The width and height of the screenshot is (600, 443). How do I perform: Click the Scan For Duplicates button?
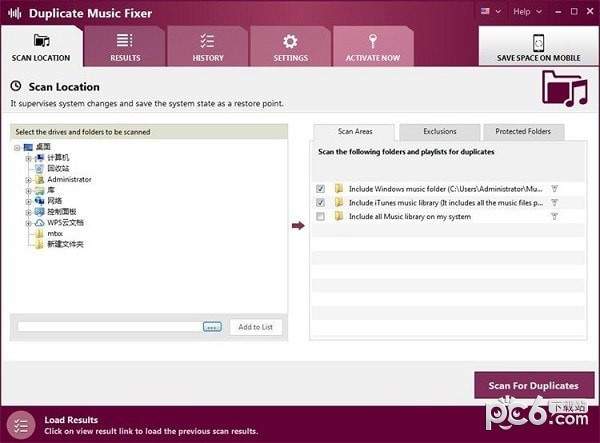pyautogui.click(x=533, y=385)
